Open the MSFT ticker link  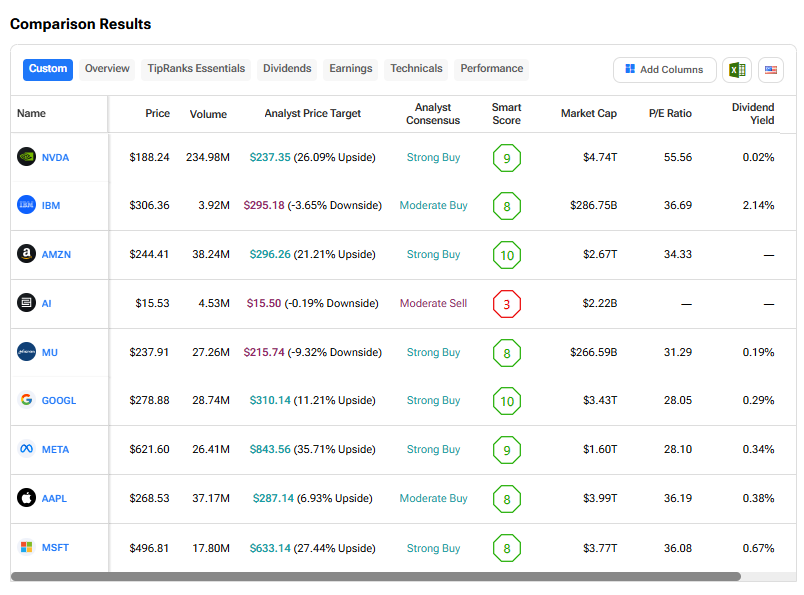55,548
